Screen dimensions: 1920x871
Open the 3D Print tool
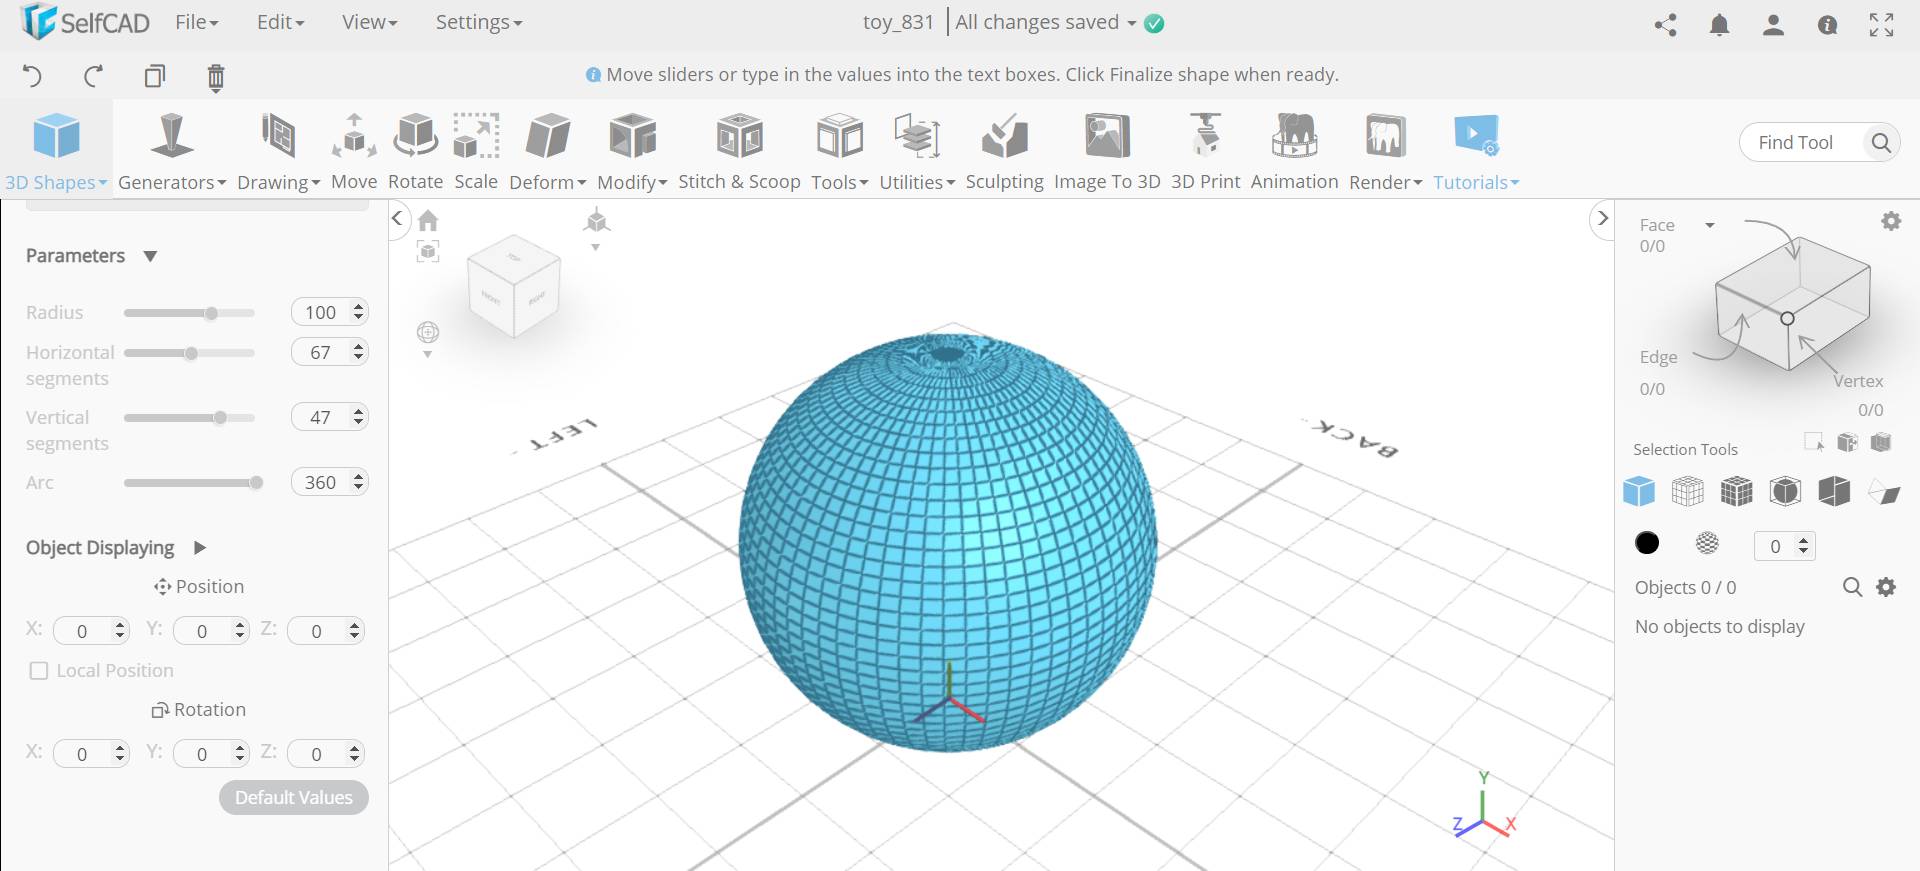[1205, 150]
